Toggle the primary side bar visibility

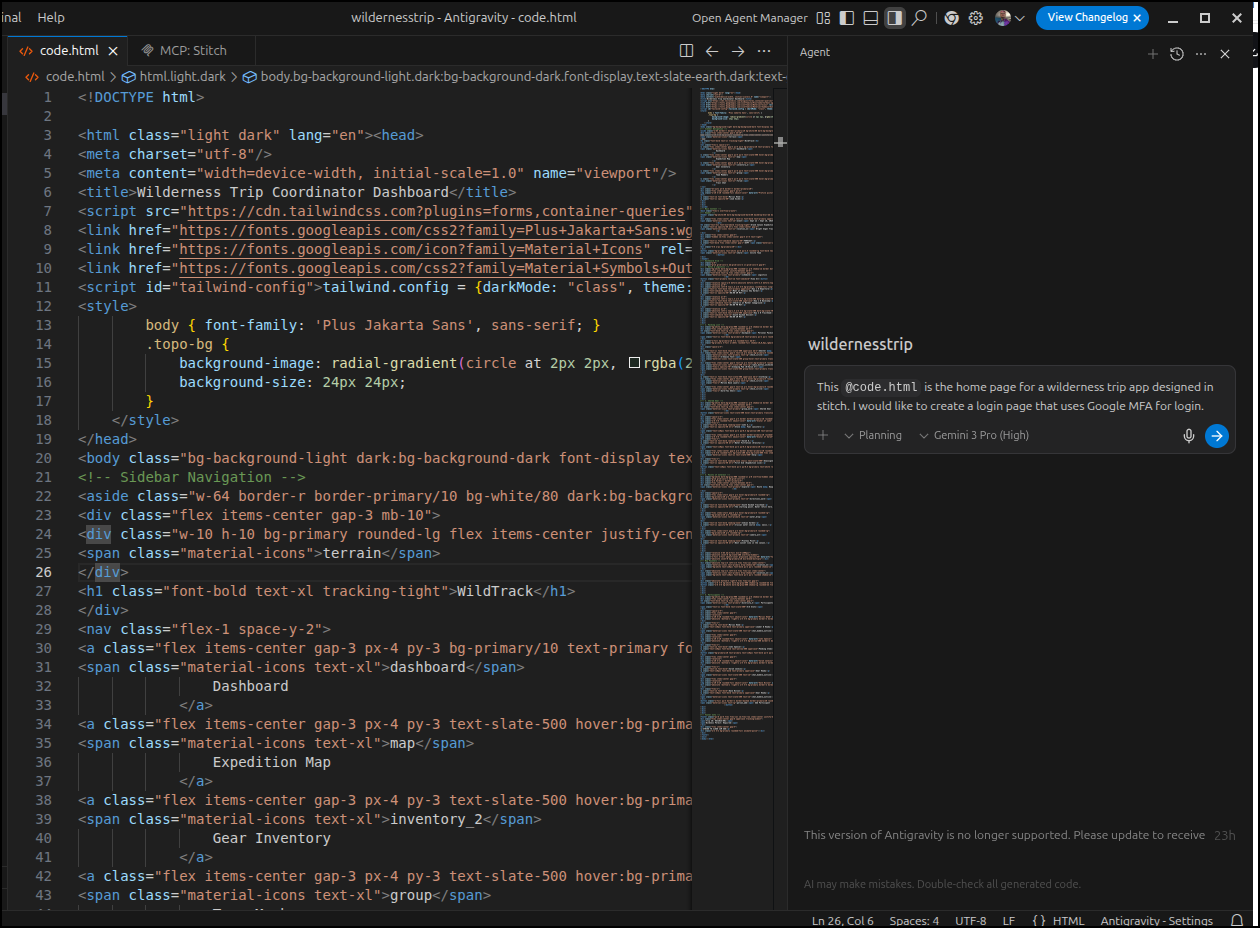tap(847, 18)
